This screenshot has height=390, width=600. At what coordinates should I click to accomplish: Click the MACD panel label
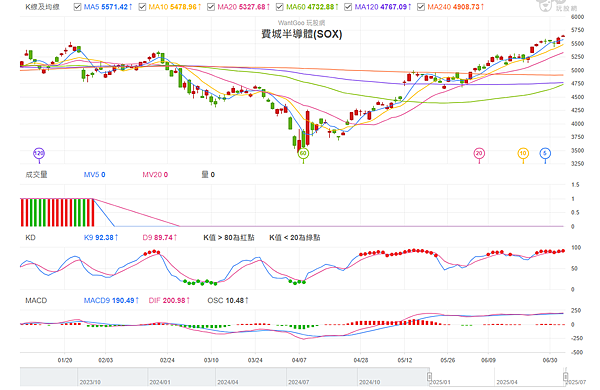click(36, 300)
